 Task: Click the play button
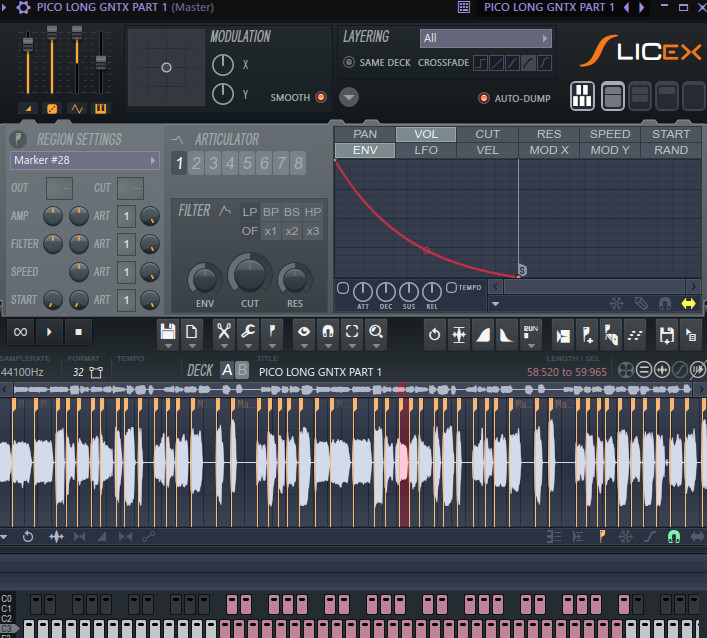(x=49, y=332)
